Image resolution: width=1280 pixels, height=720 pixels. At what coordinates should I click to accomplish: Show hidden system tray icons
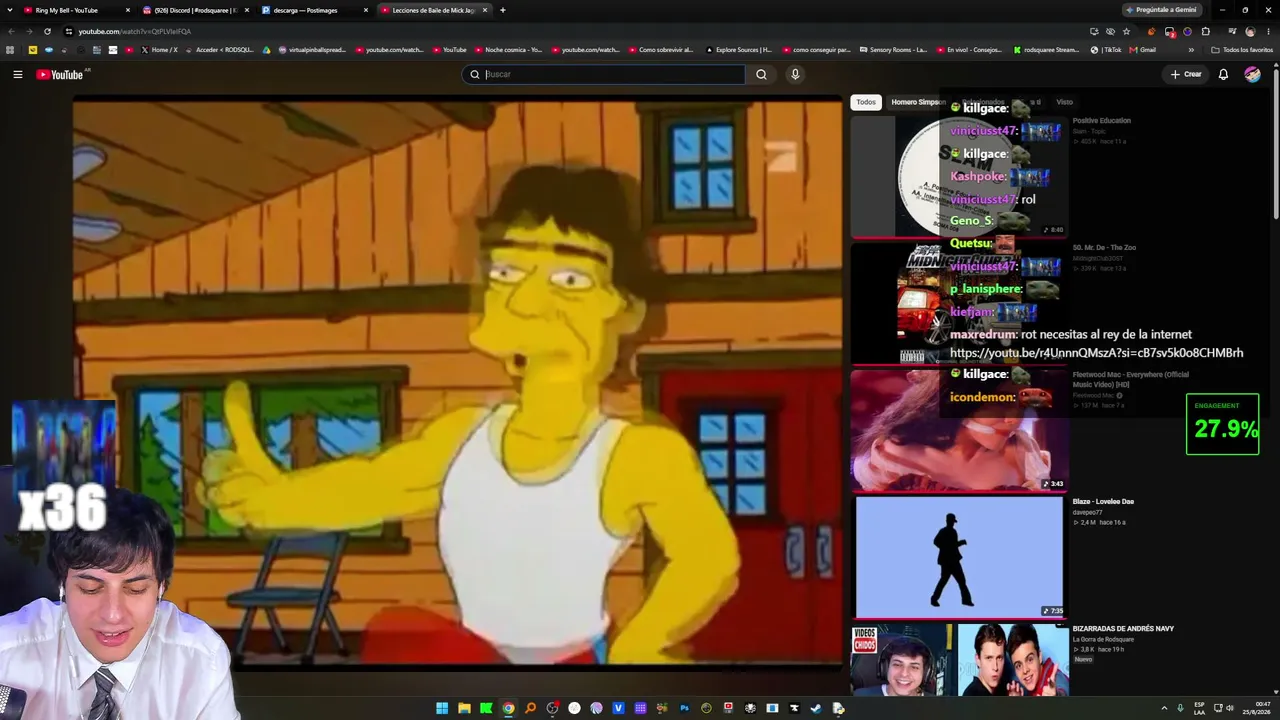(1164, 708)
